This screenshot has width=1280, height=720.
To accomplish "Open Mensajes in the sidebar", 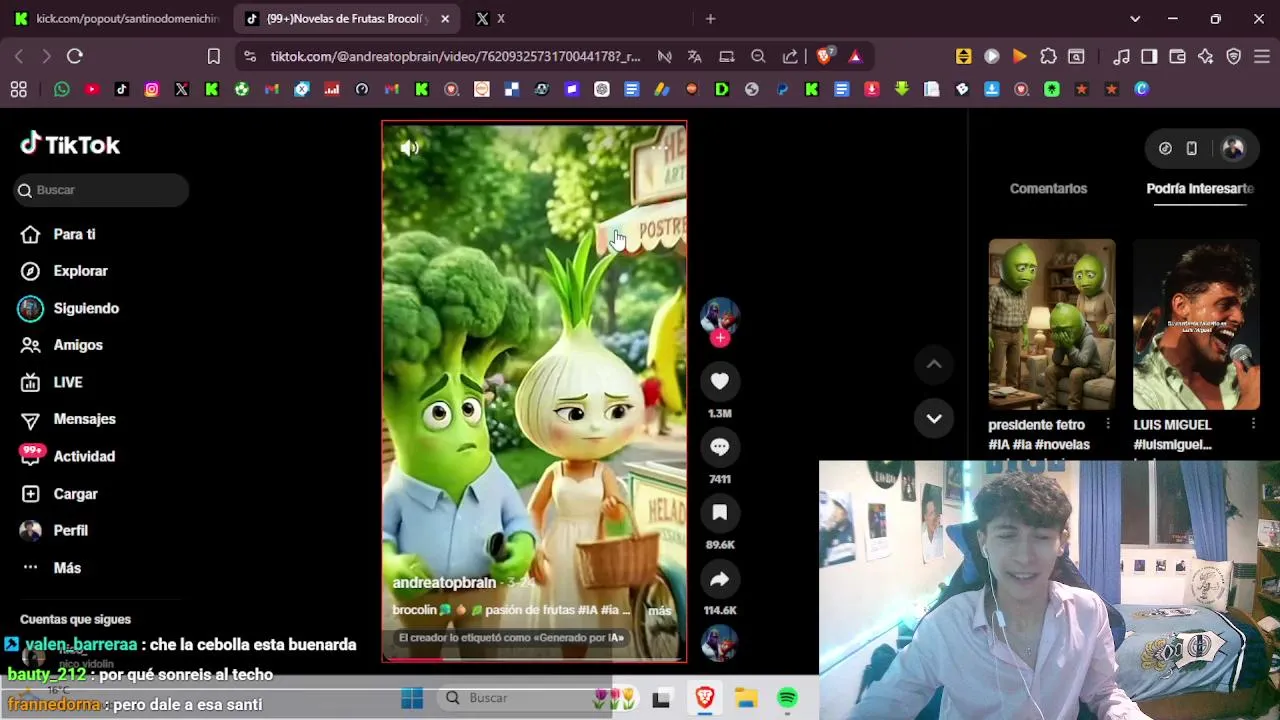I will click(x=84, y=419).
